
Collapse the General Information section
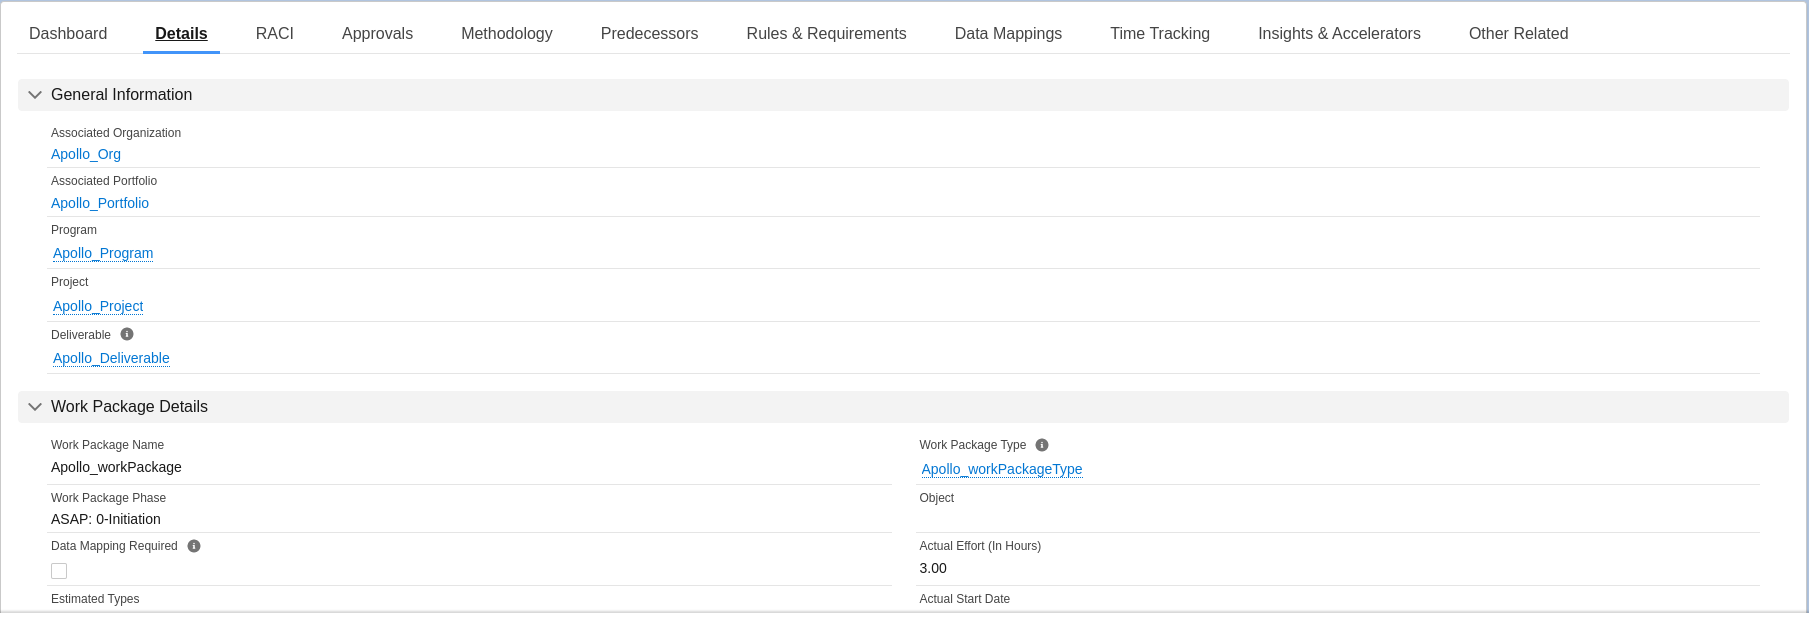click(x=35, y=95)
